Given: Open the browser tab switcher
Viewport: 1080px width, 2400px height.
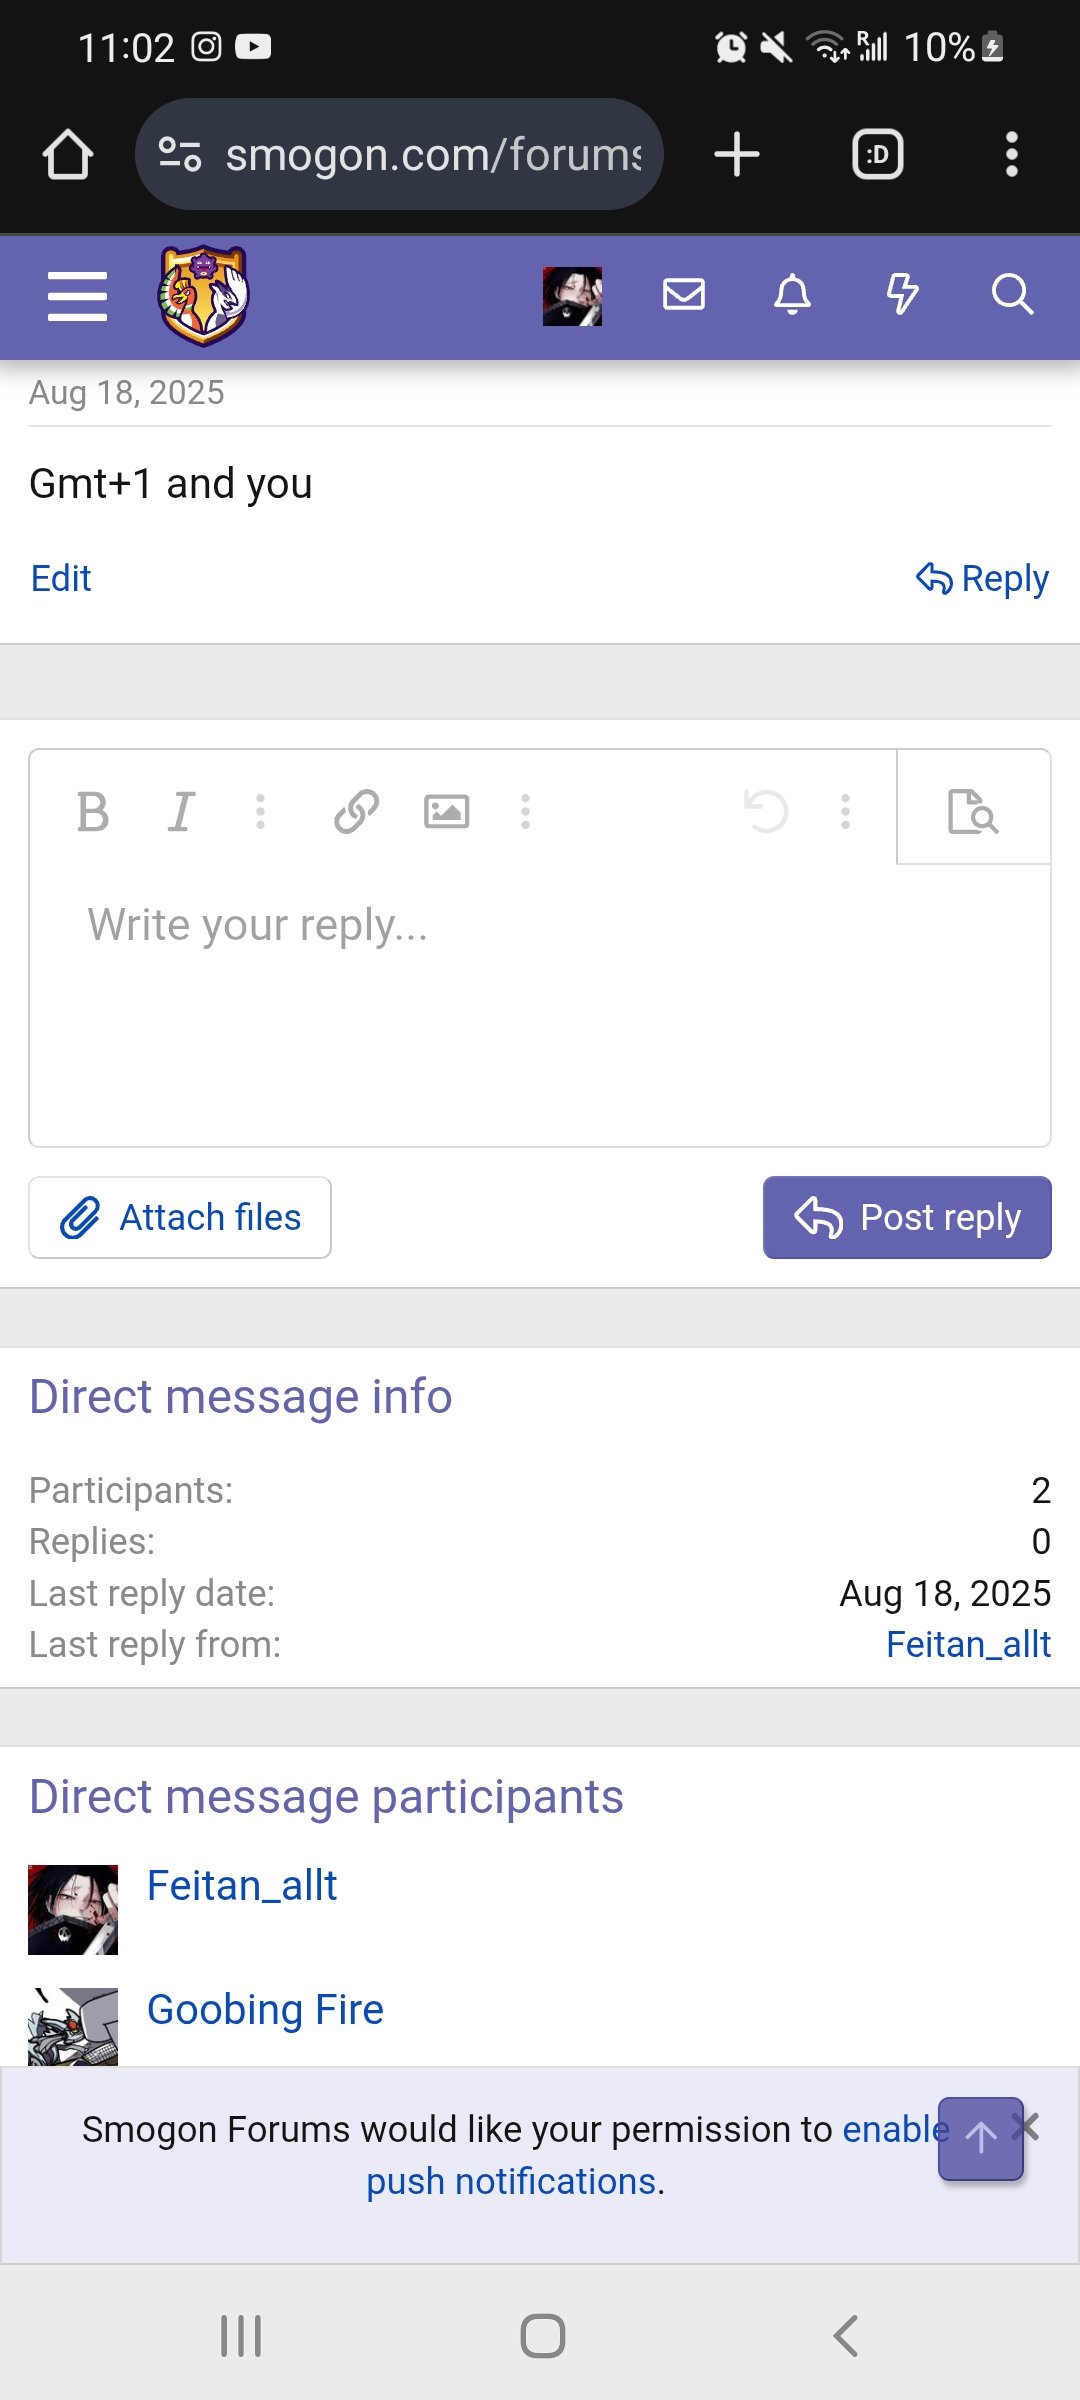Looking at the screenshot, I should click(x=877, y=155).
